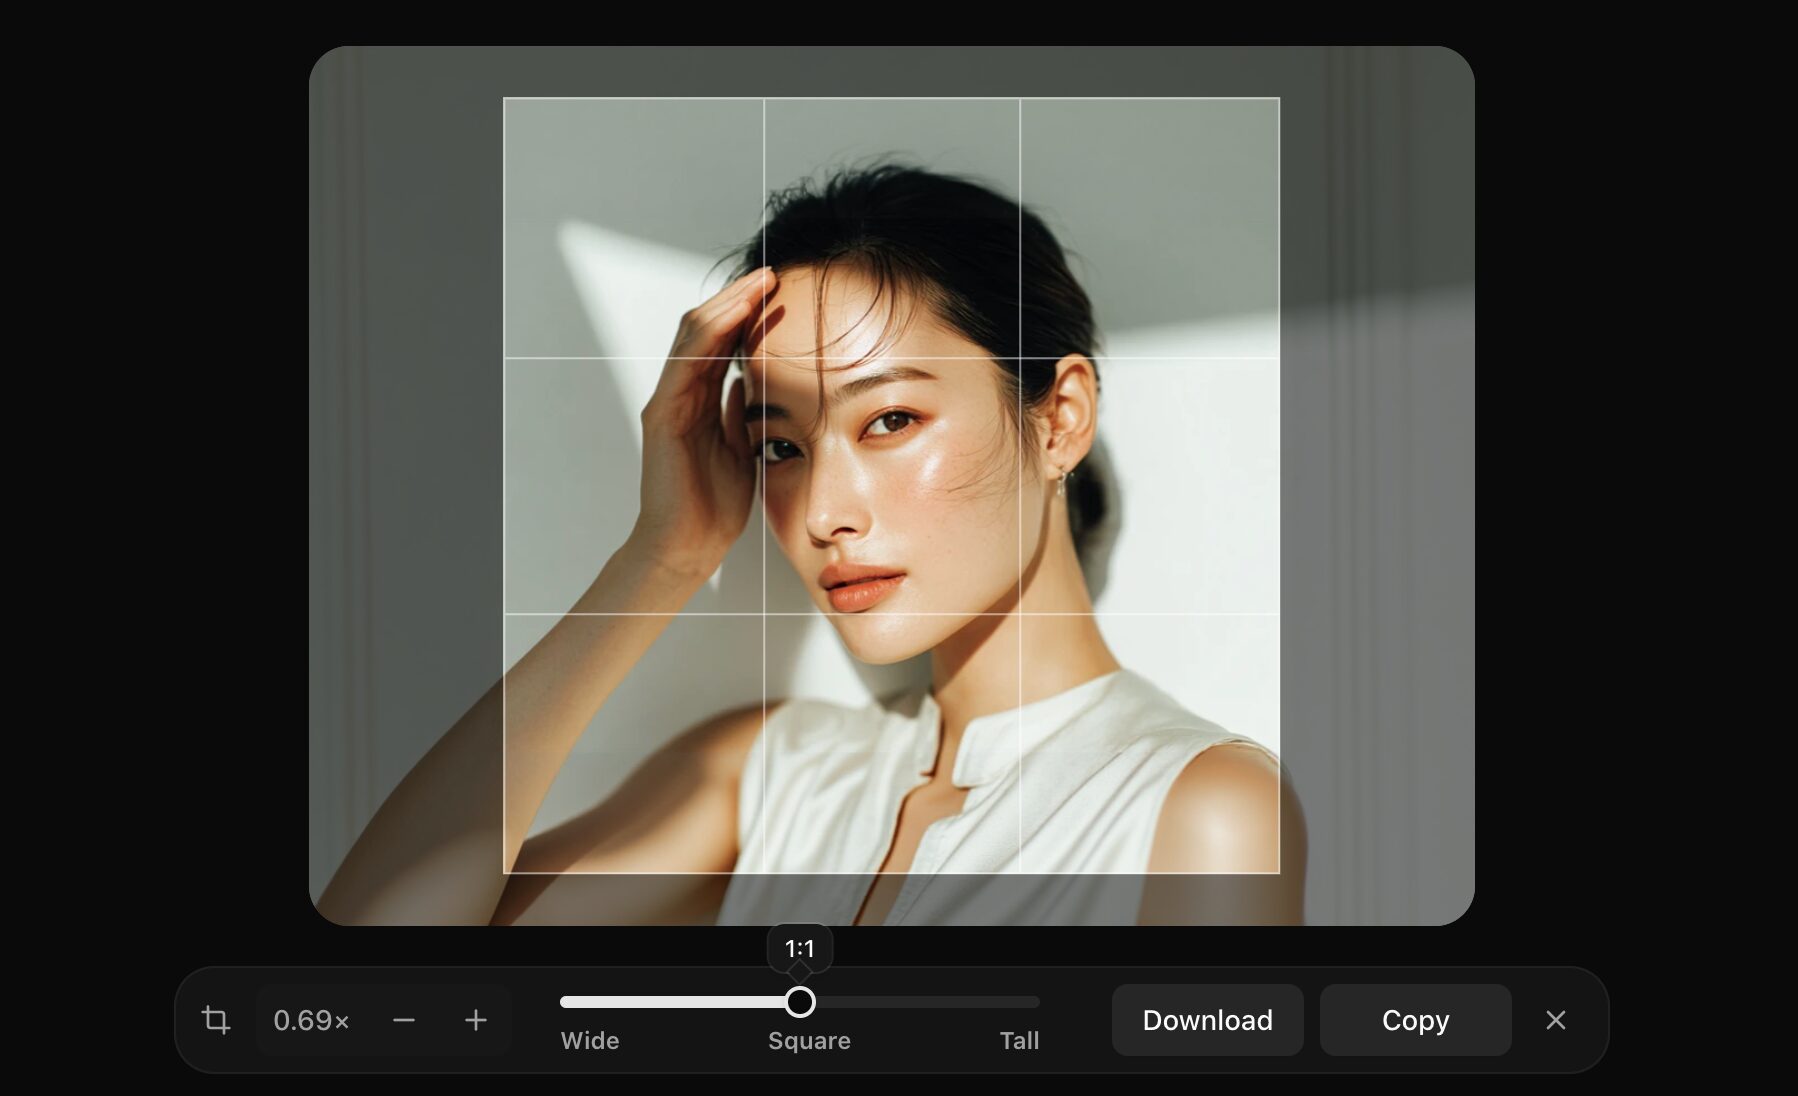Click the Copy button
1798x1096 pixels.
1415,1020
